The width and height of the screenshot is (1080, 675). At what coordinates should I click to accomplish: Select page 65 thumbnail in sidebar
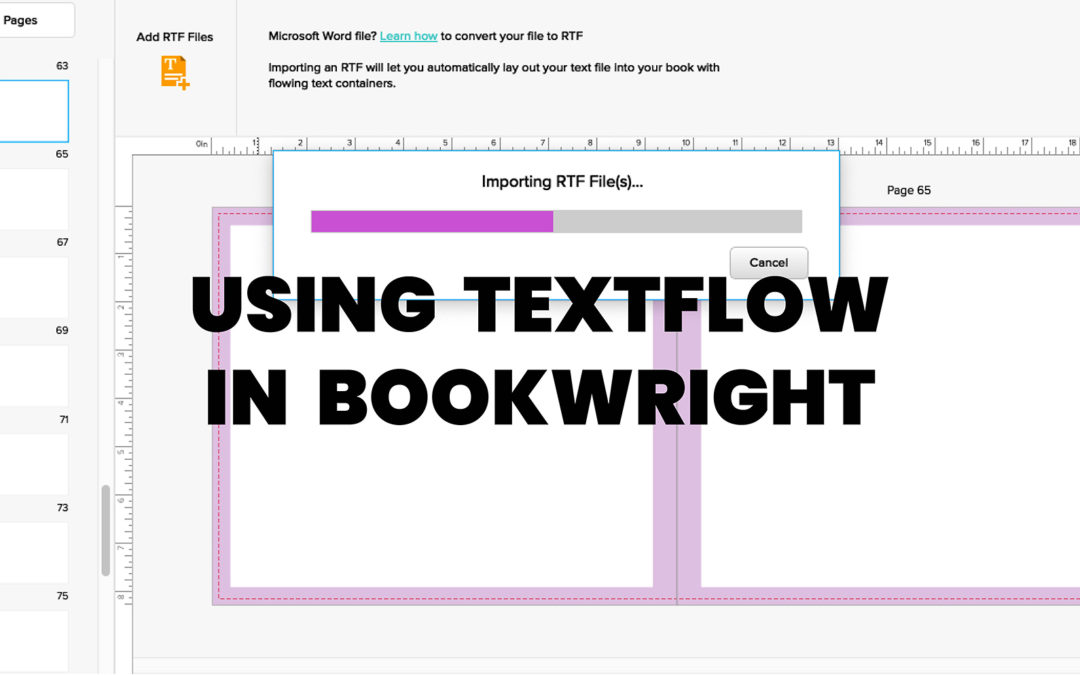tap(34, 199)
